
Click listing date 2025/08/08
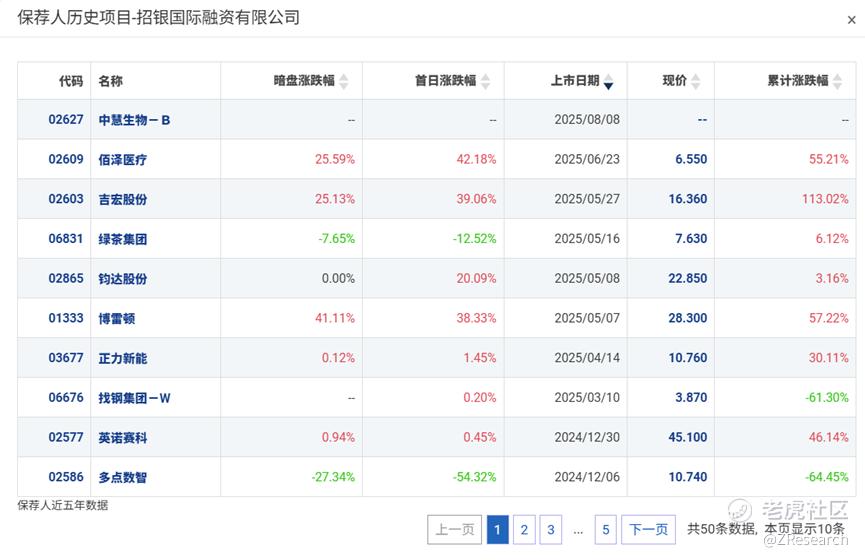[587, 120]
